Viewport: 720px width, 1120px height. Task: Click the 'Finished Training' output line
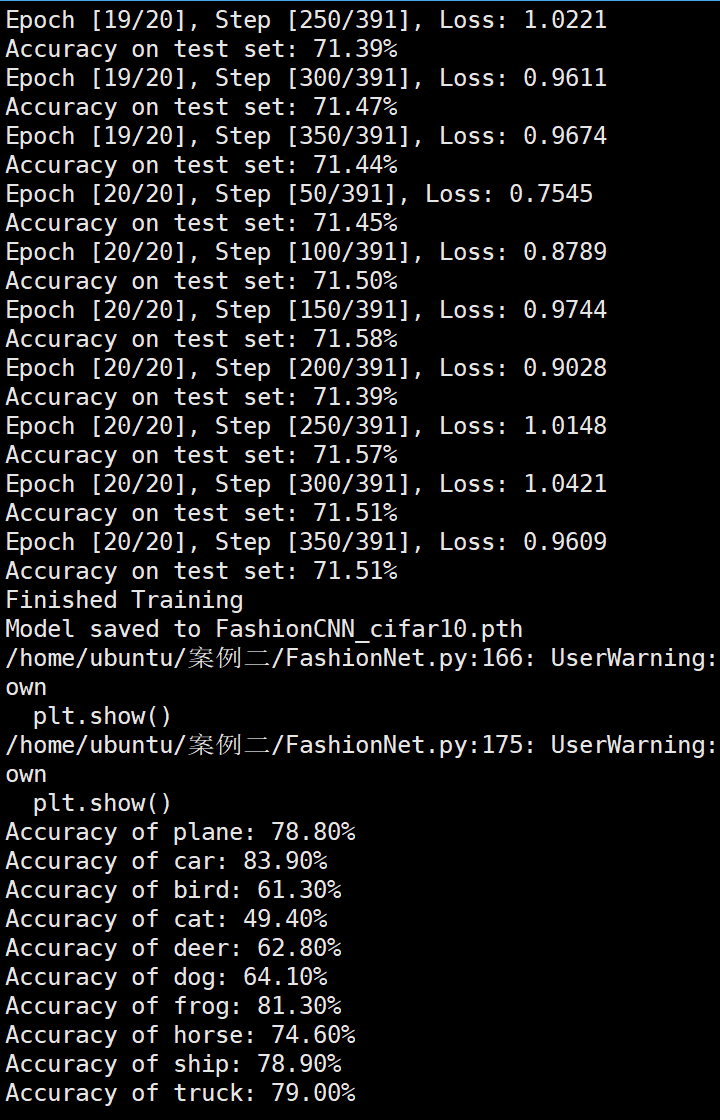pos(124,600)
